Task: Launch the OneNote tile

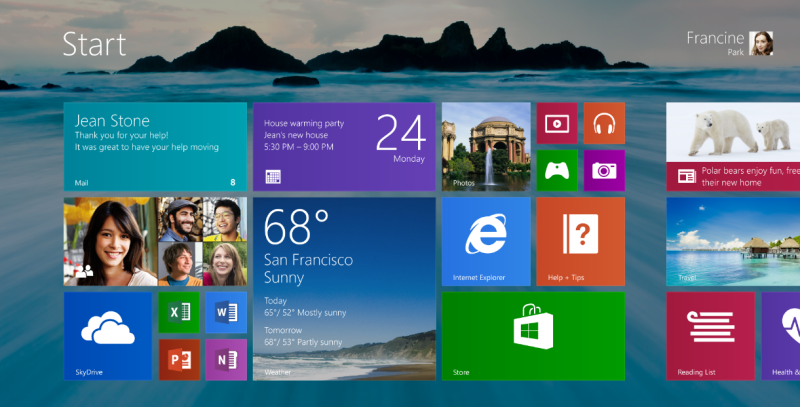Action: click(226, 360)
